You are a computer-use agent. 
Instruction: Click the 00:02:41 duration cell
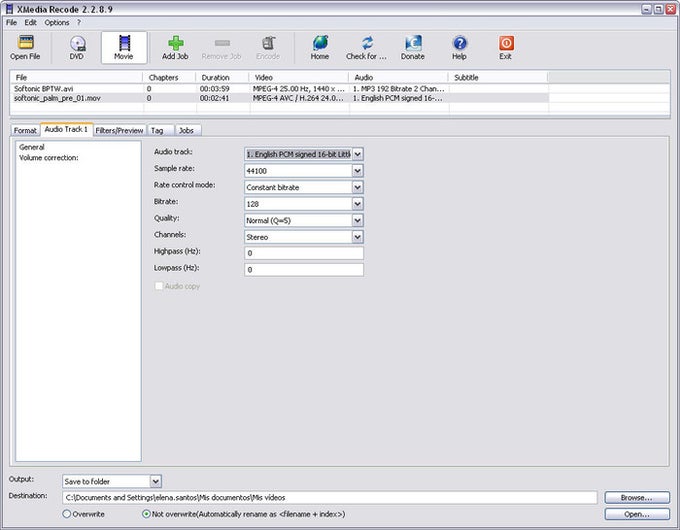tap(215, 98)
